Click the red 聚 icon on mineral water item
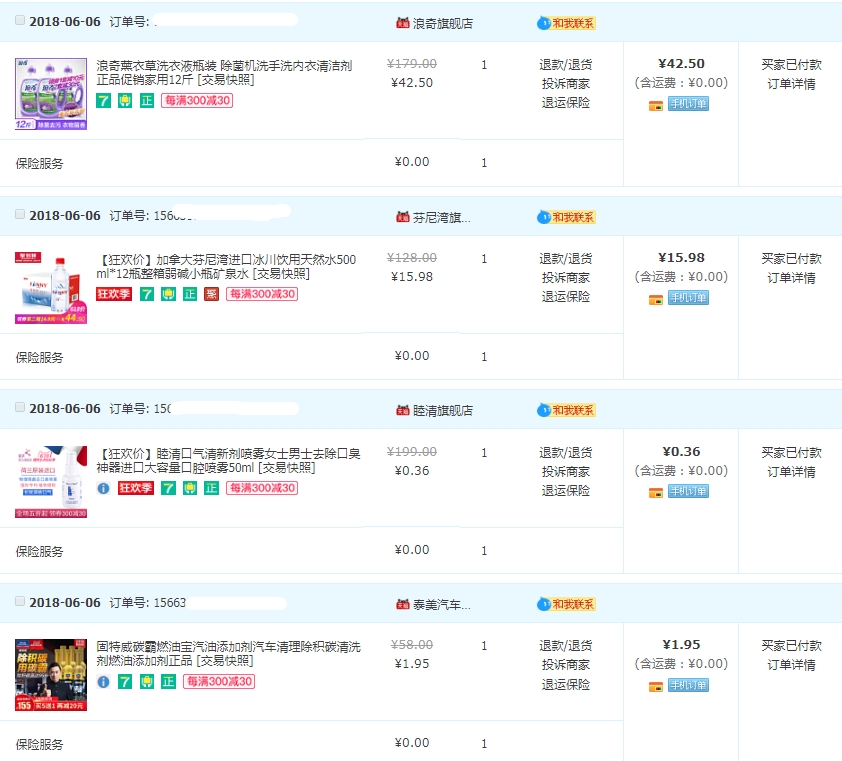 pyautogui.click(x=211, y=294)
